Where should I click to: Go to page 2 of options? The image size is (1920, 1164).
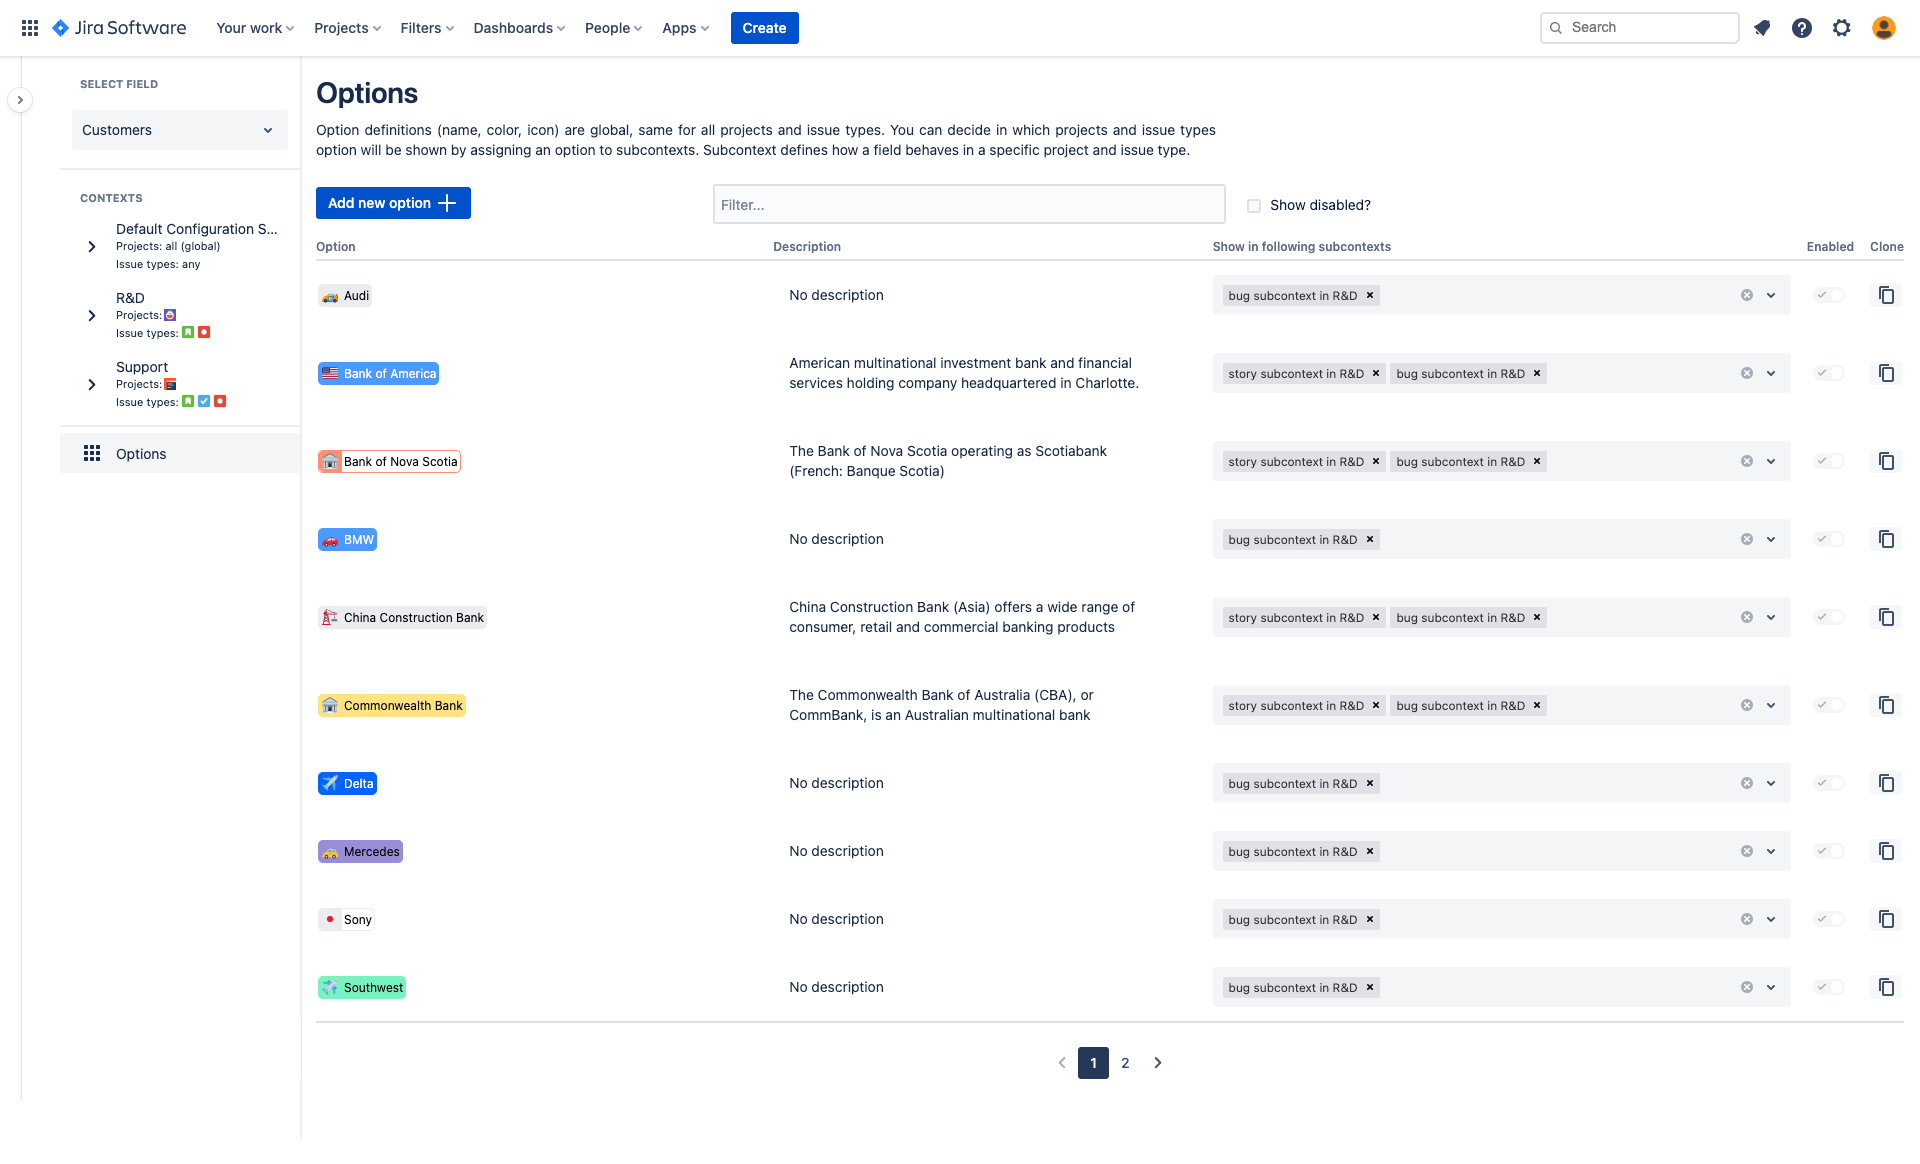tap(1125, 1063)
